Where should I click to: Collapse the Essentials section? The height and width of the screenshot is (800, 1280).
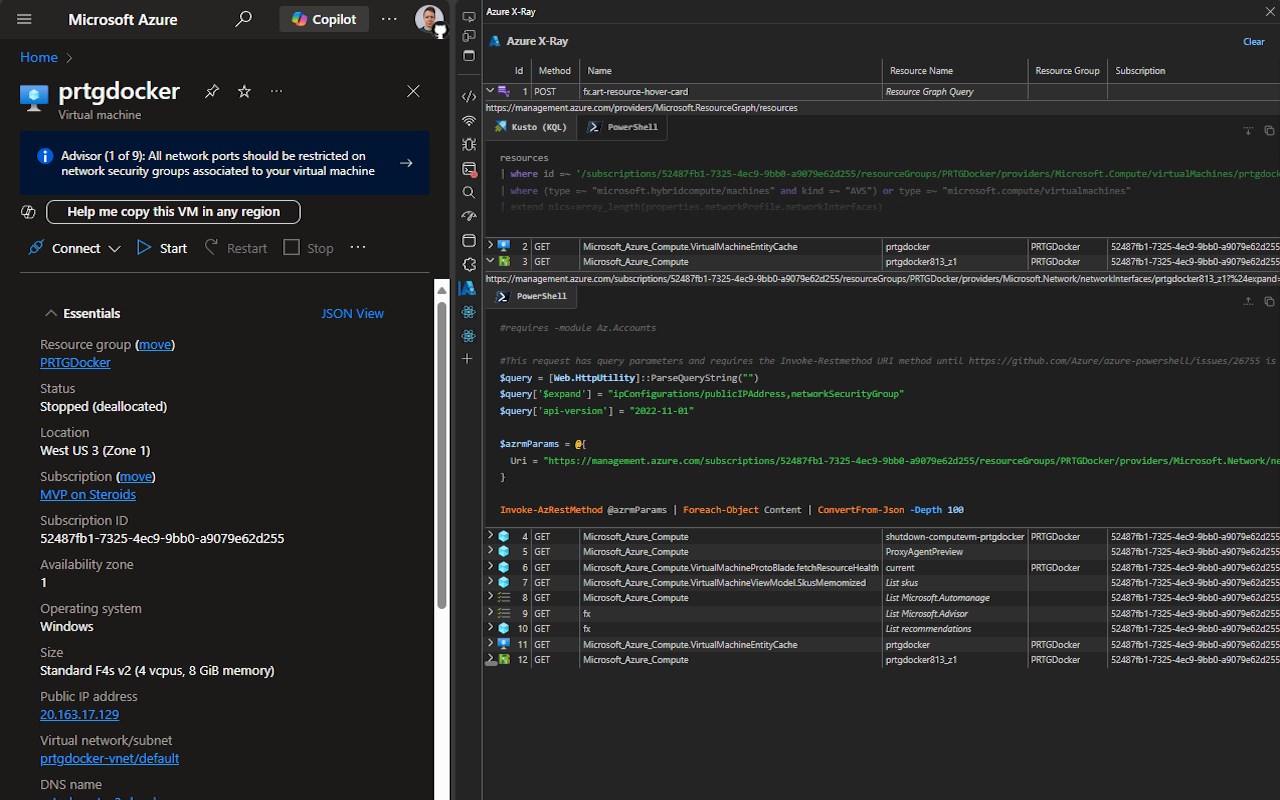pyautogui.click(x=51, y=313)
